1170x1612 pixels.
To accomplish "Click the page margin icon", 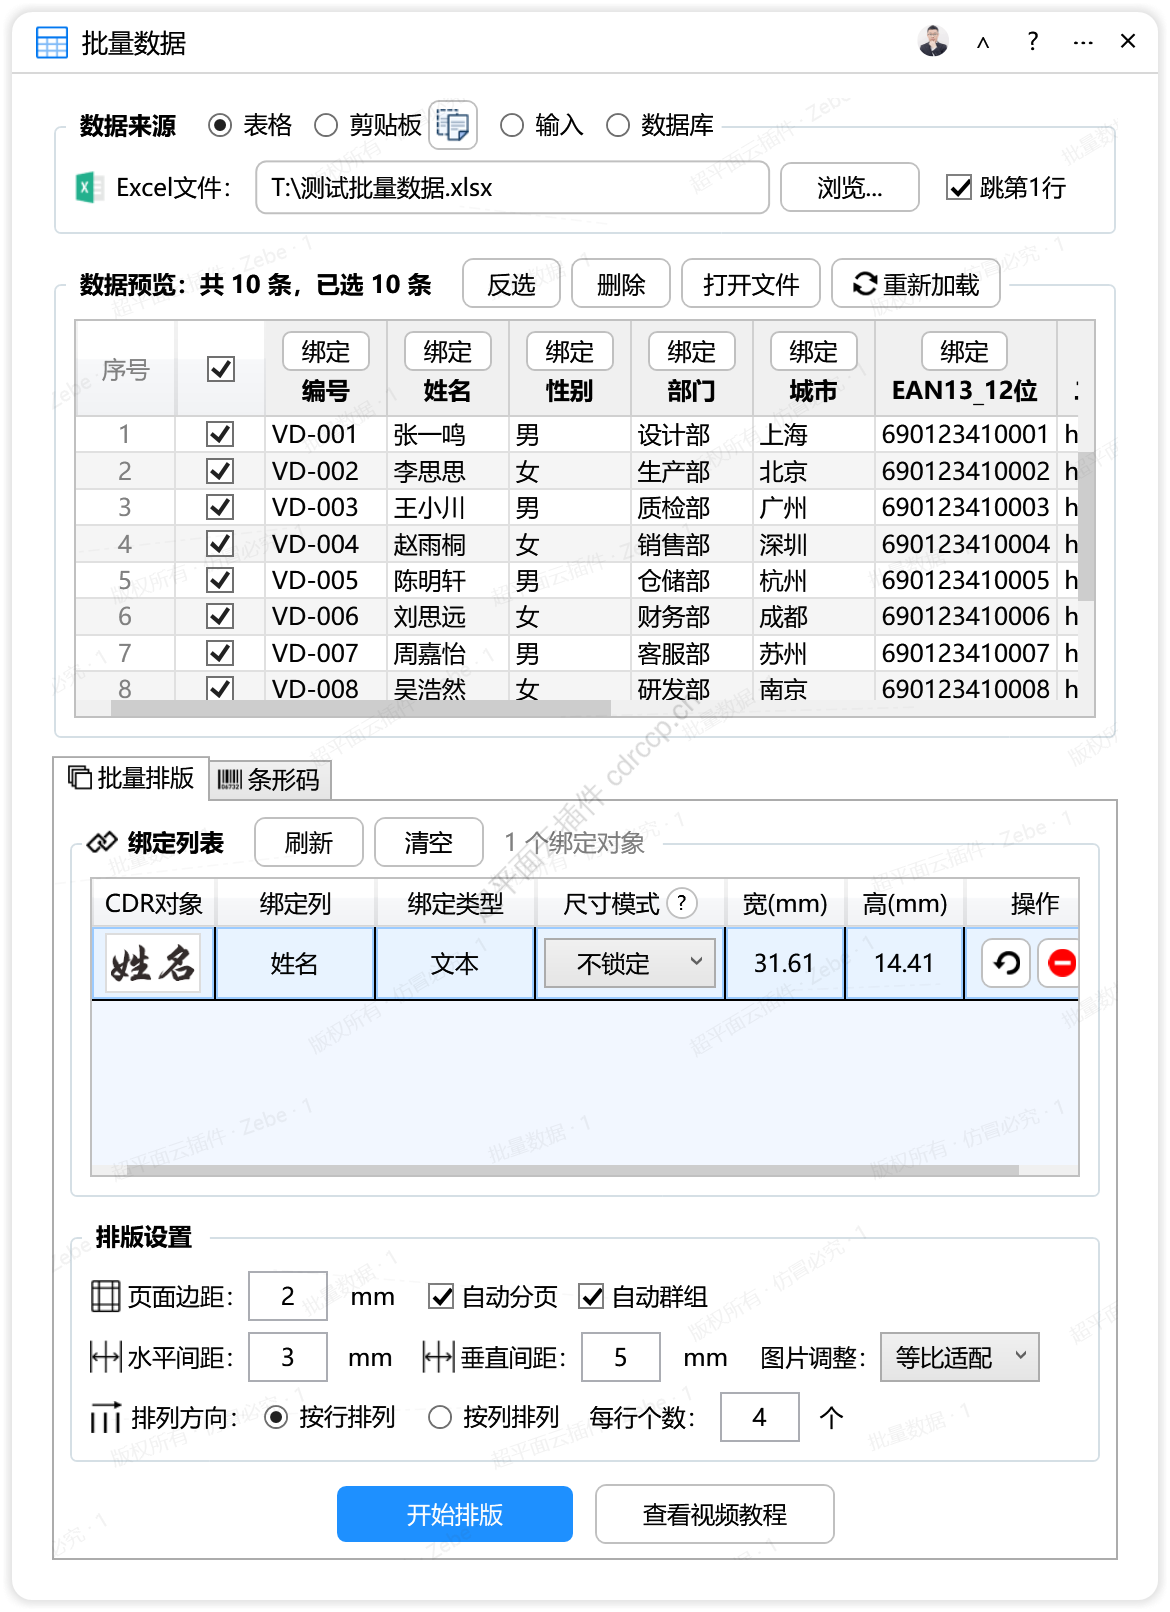I will pos(105,1296).
